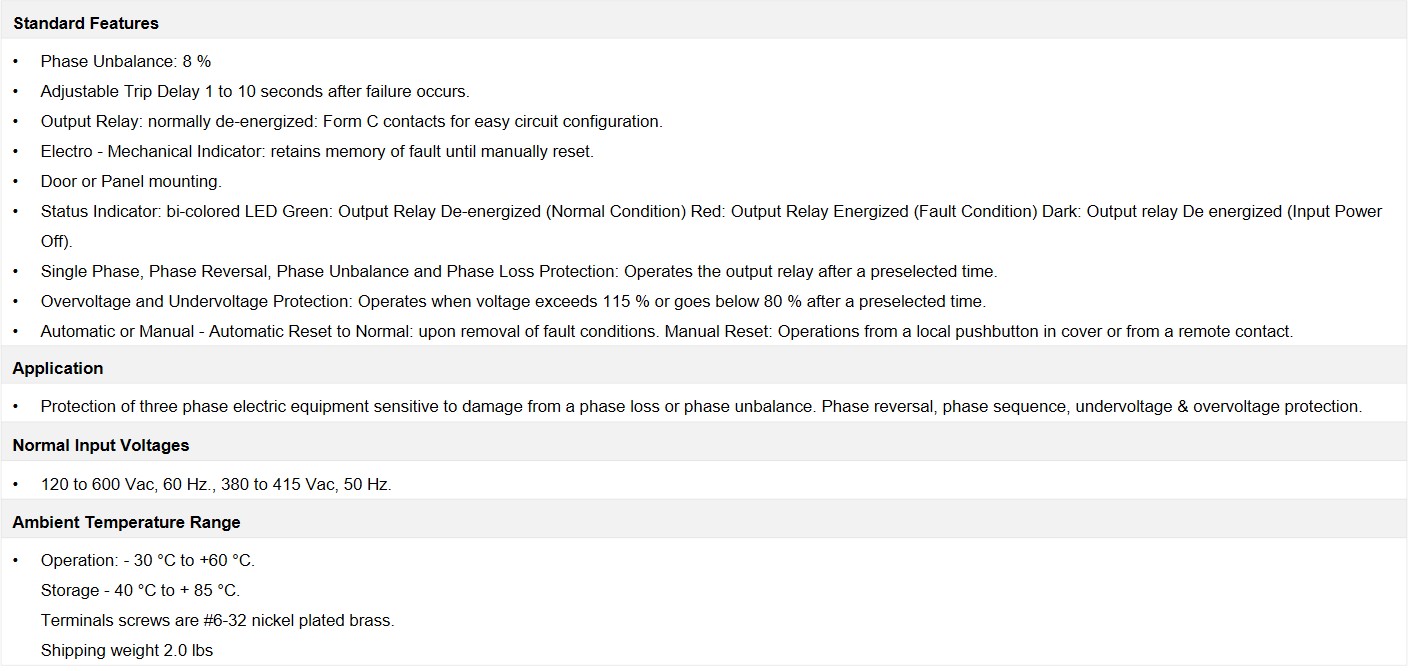Viewport: 1408px width, 671px height.
Task: Click the Output Relay normally de-energized line
Action: pyautogui.click(x=352, y=121)
